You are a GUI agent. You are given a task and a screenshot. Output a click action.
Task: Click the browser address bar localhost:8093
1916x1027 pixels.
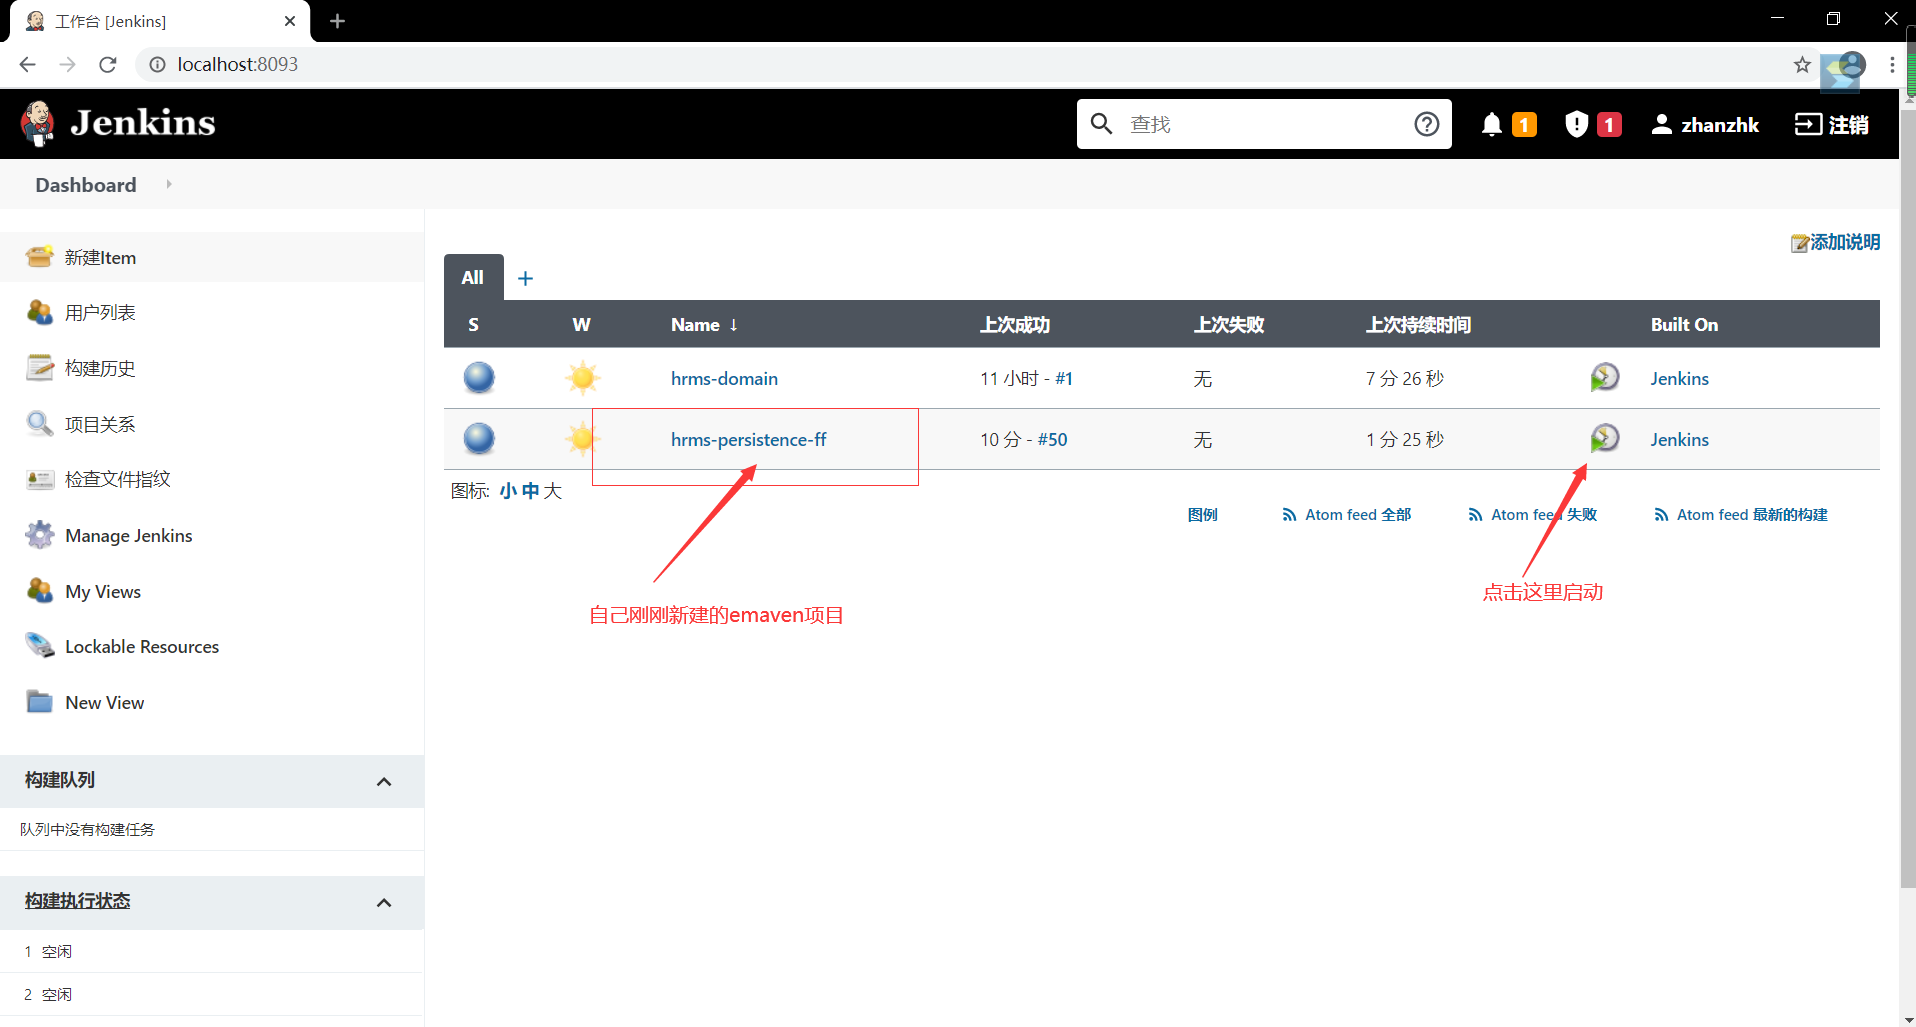point(237,65)
